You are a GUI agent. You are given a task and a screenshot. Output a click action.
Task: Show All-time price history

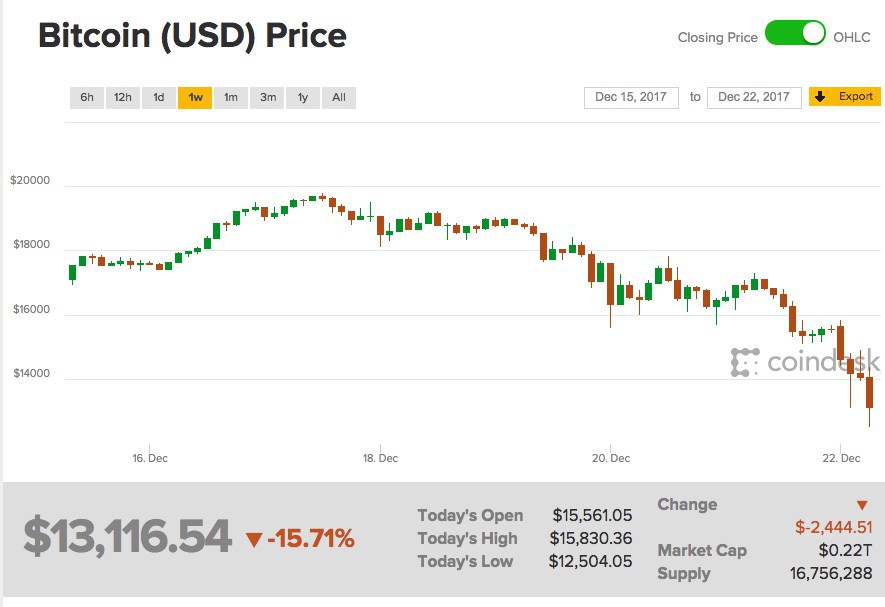pos(339,97)
